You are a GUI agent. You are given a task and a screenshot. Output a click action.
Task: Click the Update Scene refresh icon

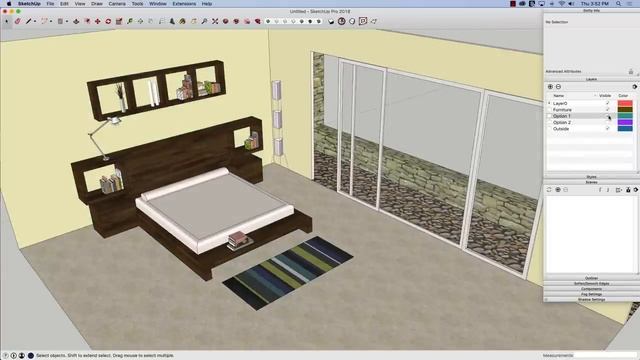[x=549, y=190]
